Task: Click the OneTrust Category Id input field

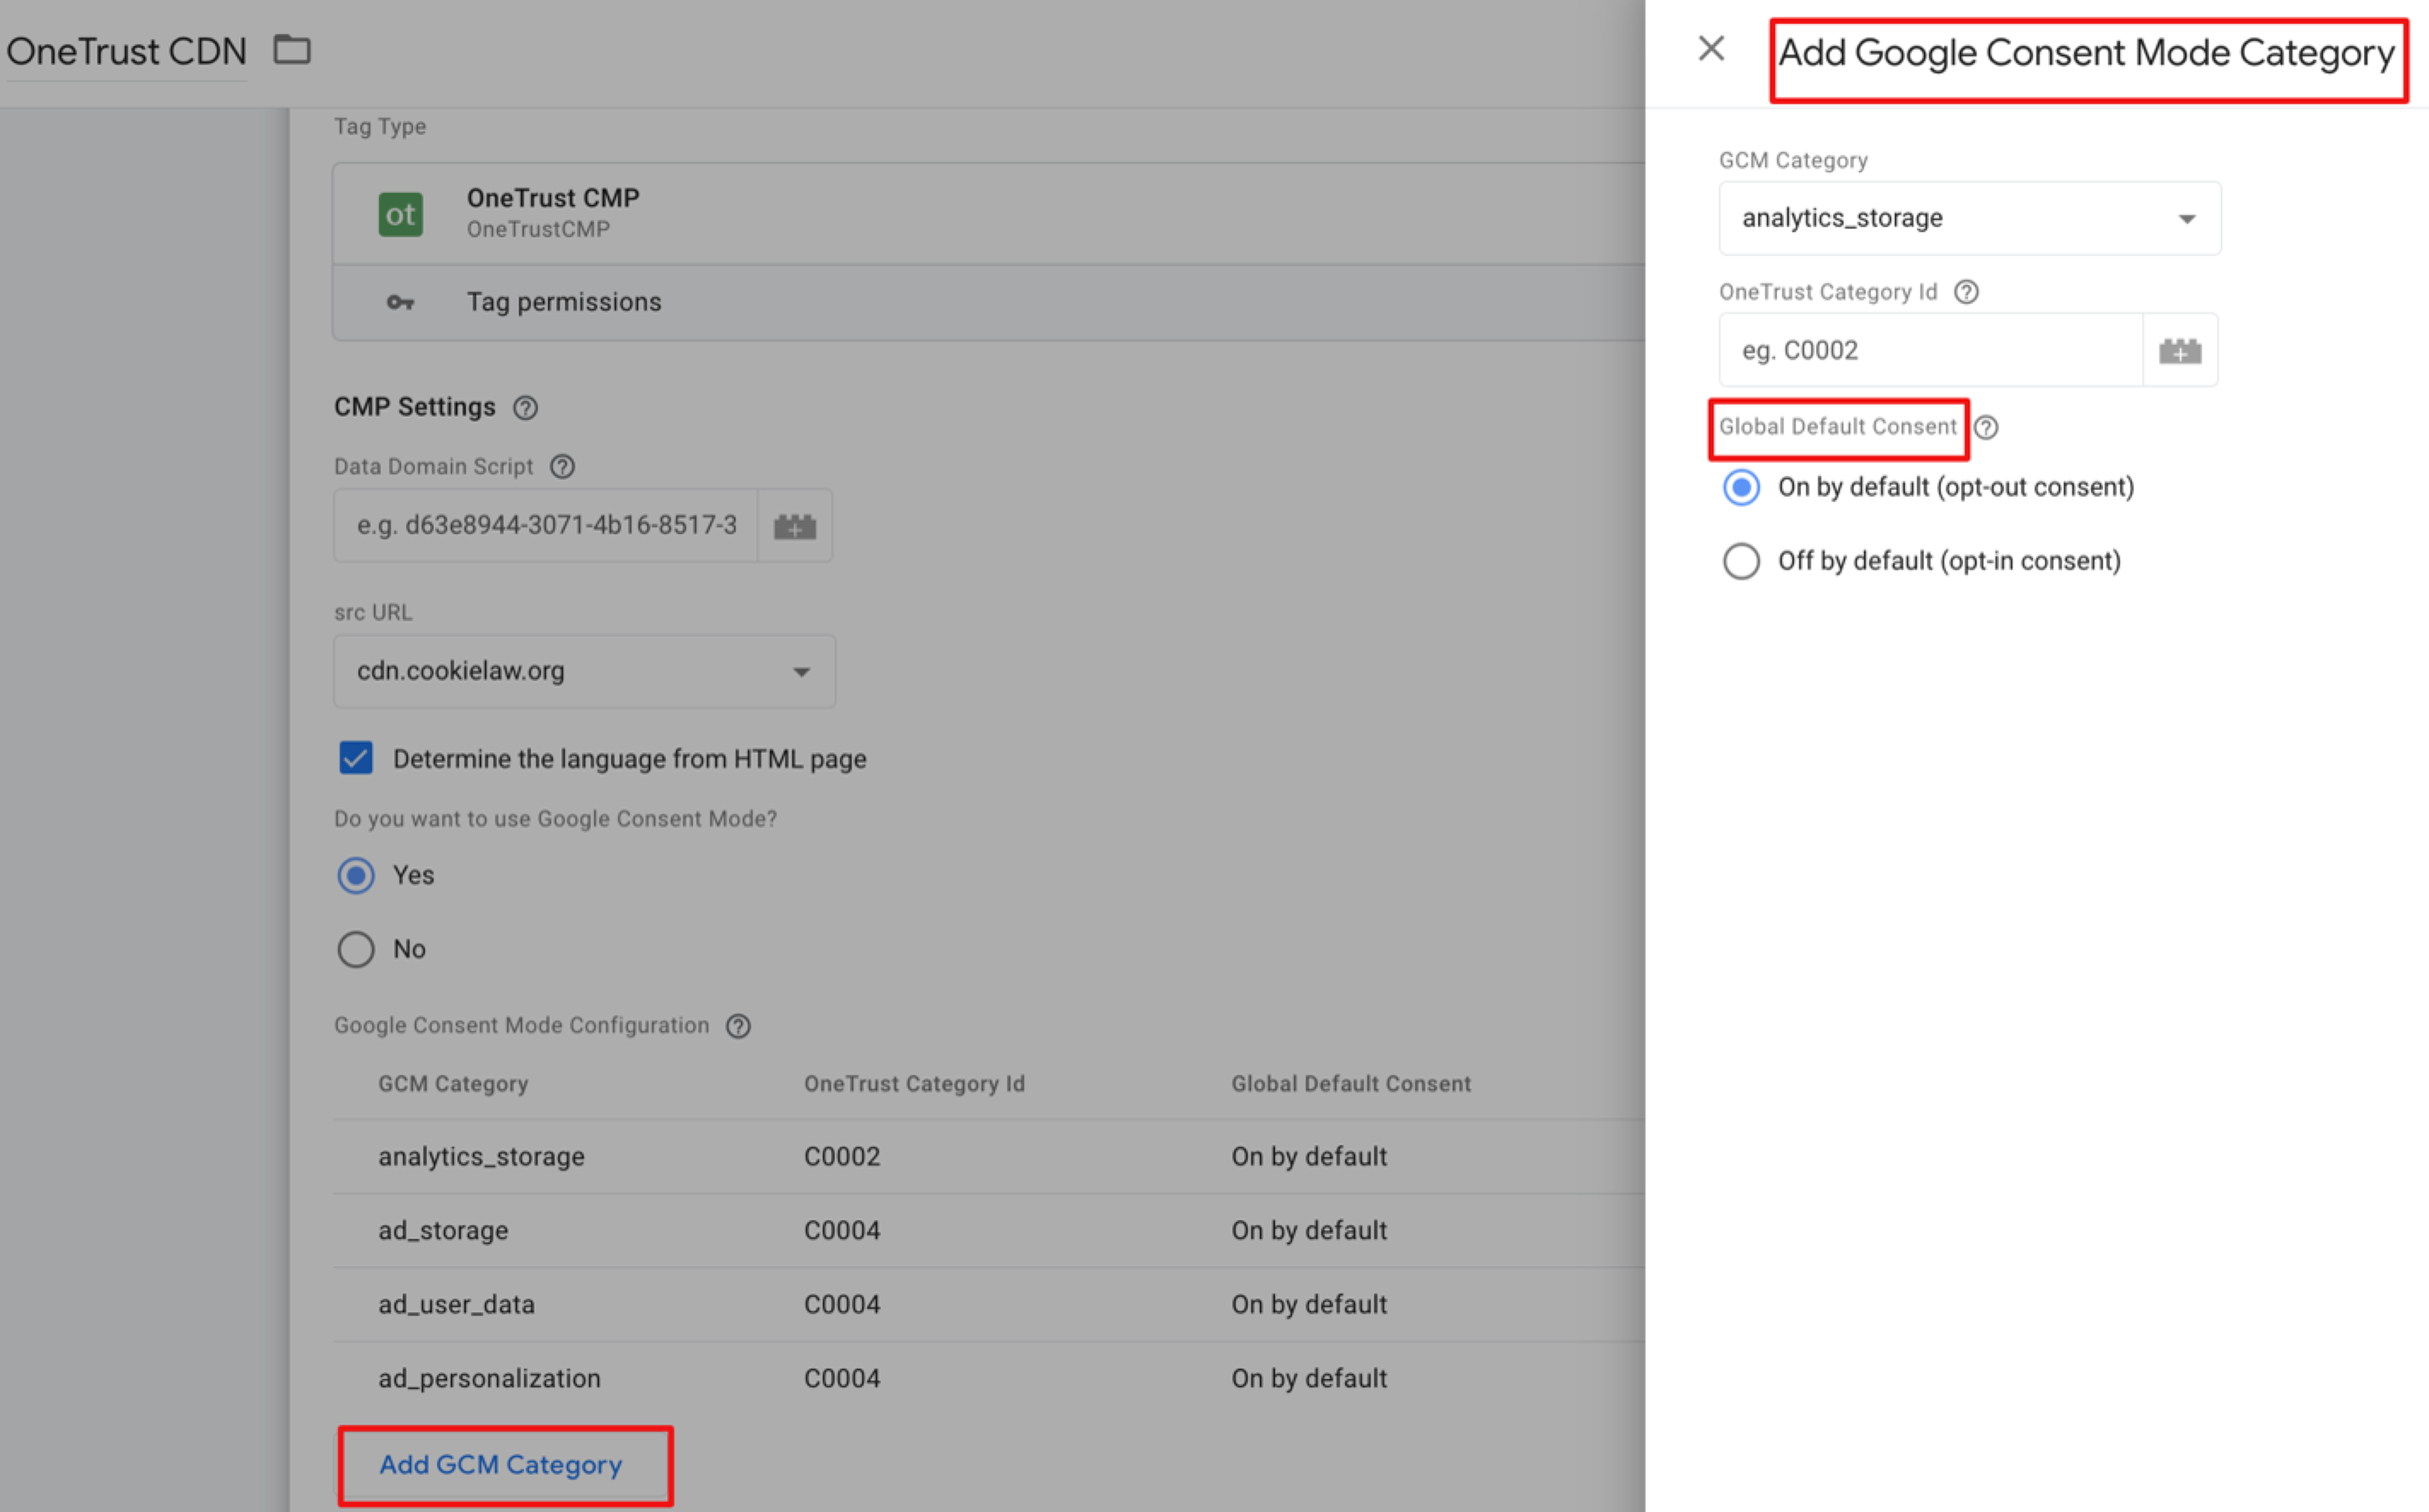Action: 1929,351
